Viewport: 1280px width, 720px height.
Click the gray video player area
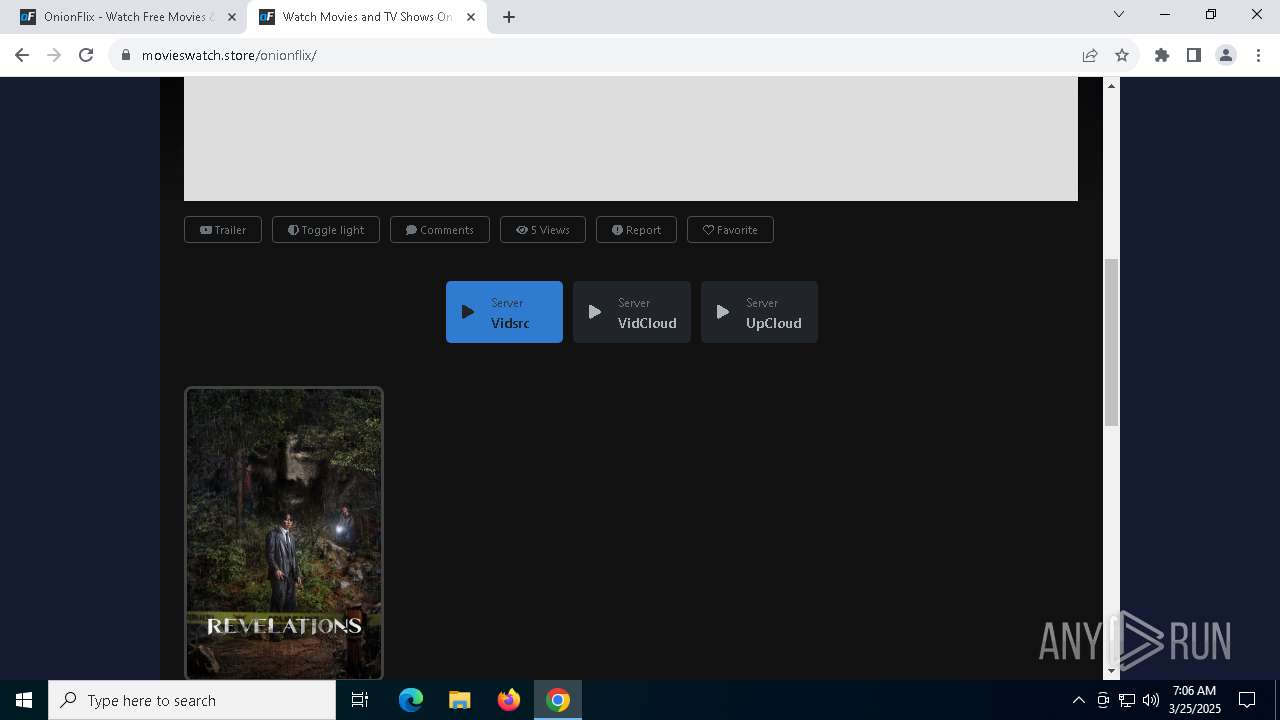point(631,139)
